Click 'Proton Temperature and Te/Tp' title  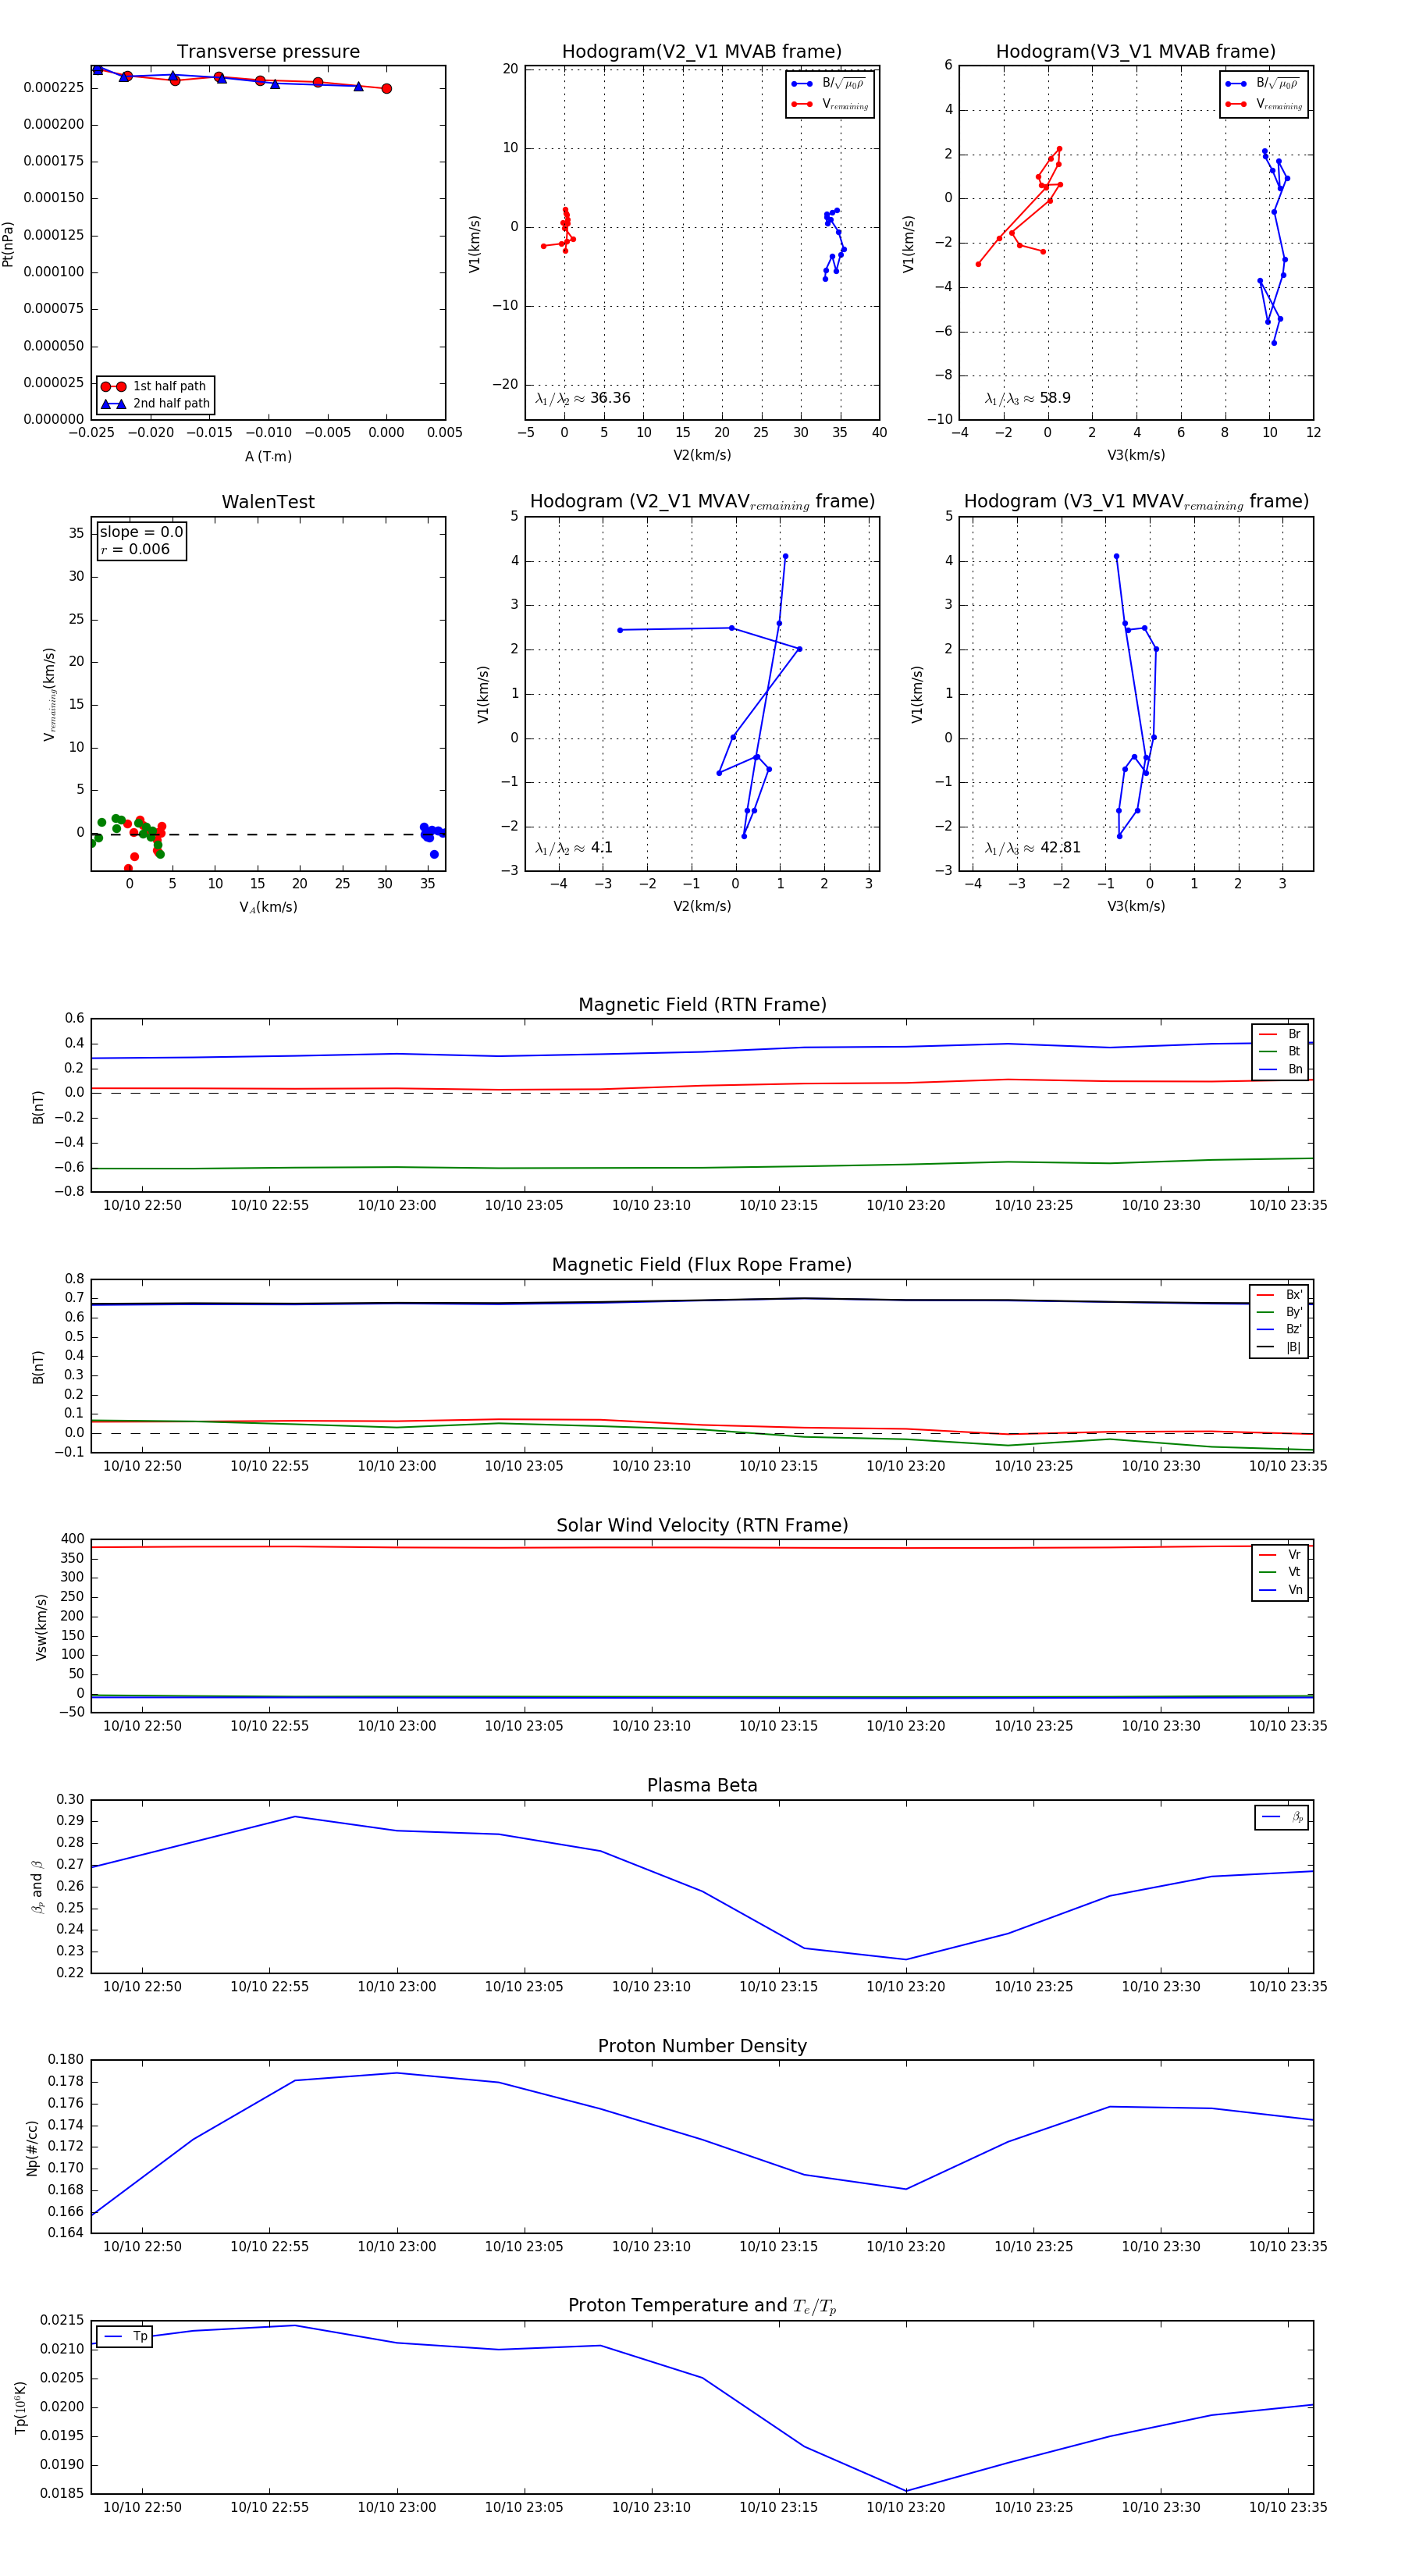pos(702,2305)
